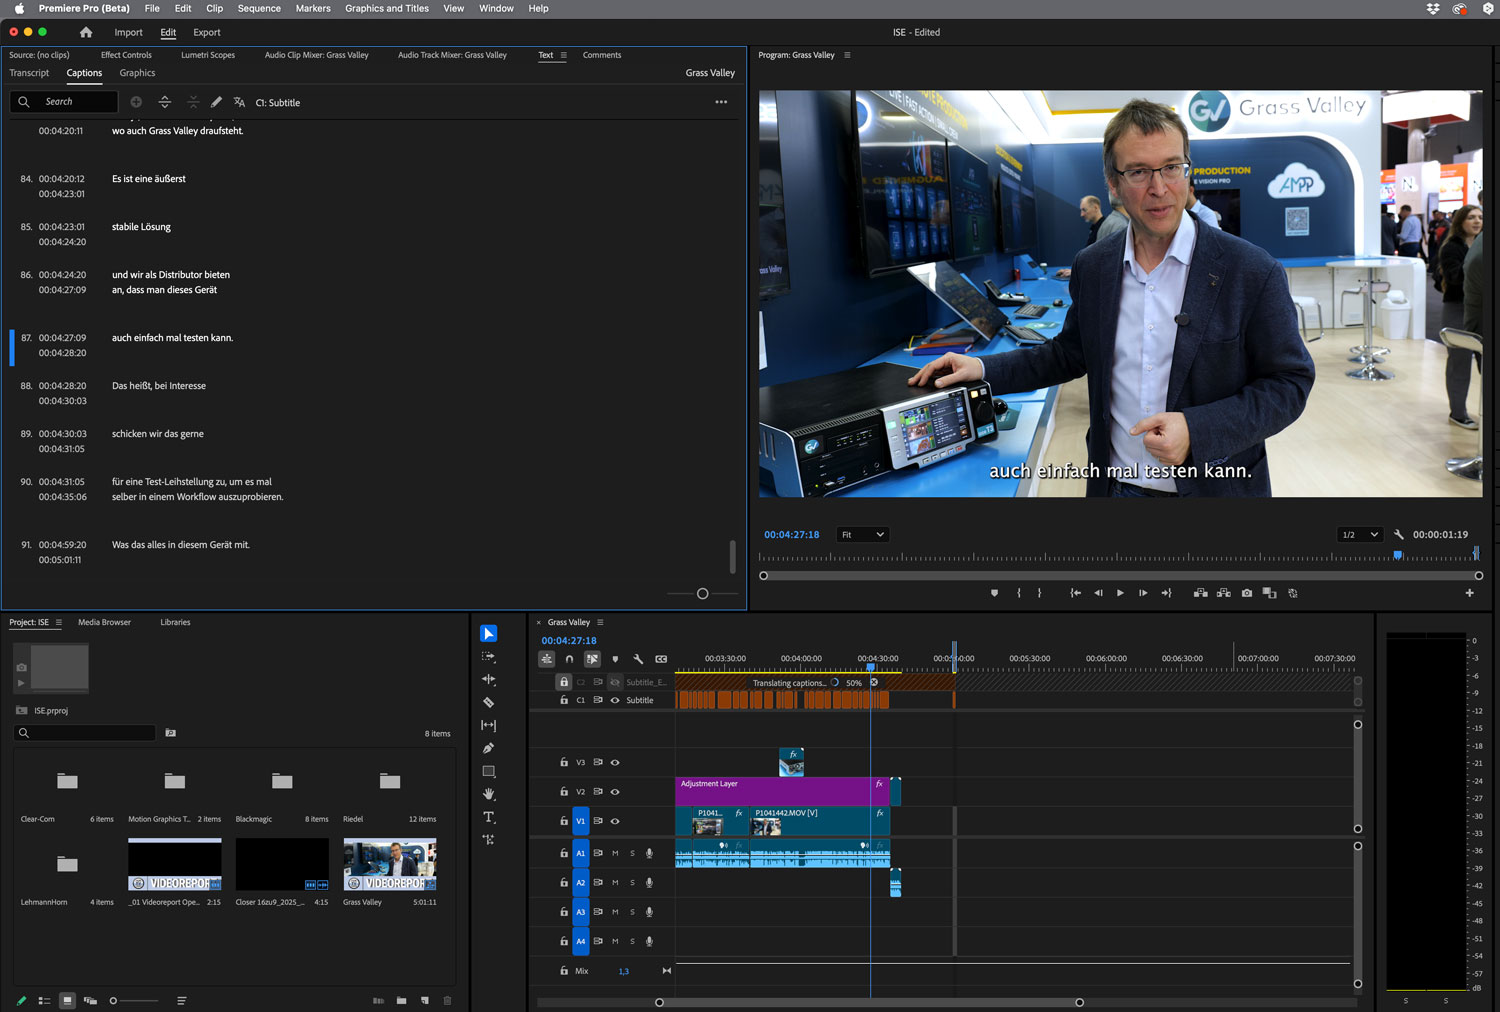Select the Grass Valley sequence thumbnail
This screenshot has width=1500, height=1012.
coord(390,864)
